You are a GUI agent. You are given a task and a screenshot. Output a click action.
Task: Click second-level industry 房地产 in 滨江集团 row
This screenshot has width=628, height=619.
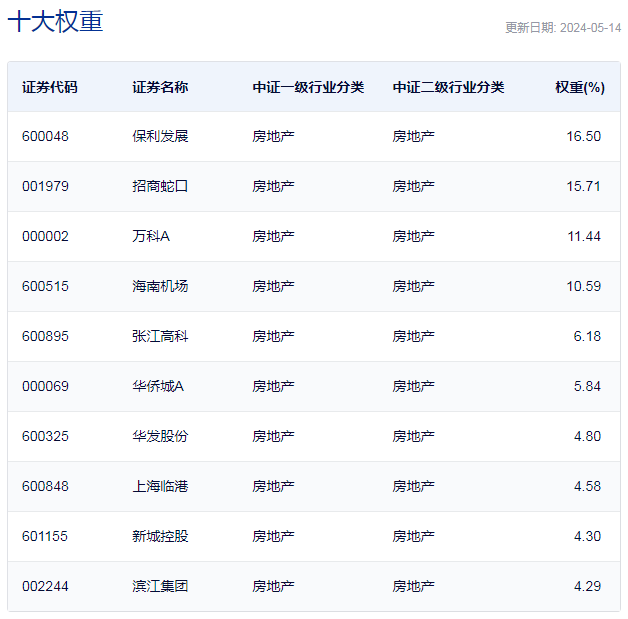413,587
